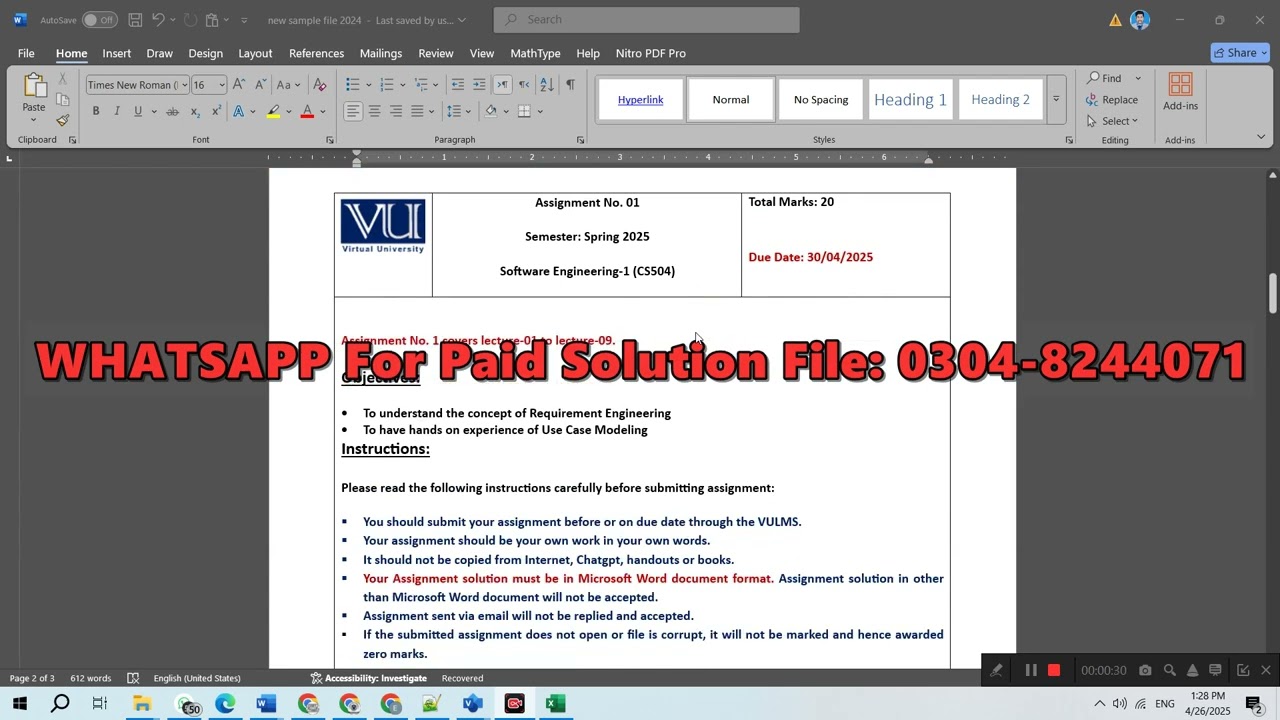Apply red font color
The height and width of the screenshot is (720, 1280).
coord(307,111)
